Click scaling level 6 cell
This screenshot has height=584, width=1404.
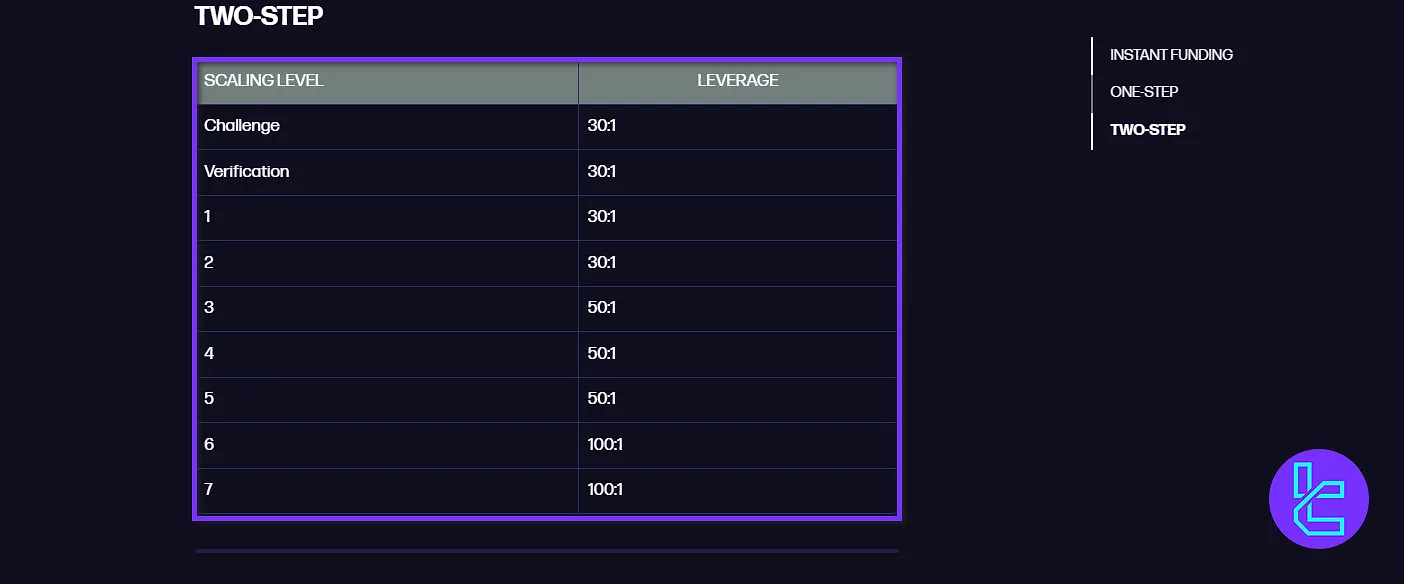tap(209, 445)
